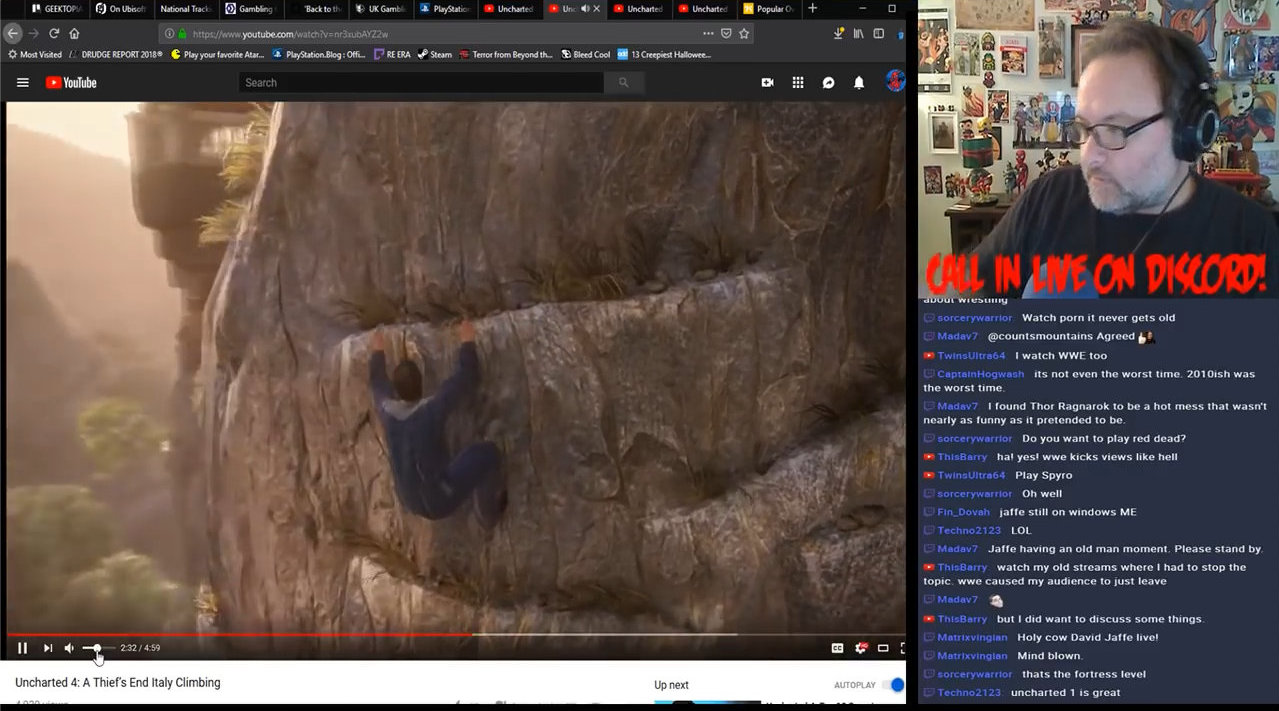
Task: Mute the video using the speaker icon
Action: pos(69,648)
